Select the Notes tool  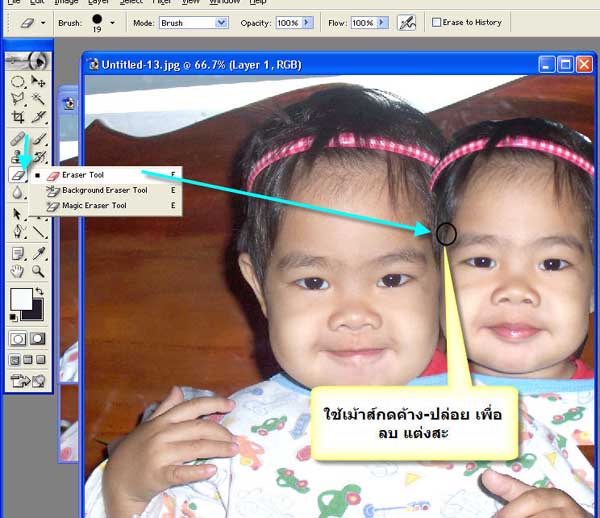point(17,254)
